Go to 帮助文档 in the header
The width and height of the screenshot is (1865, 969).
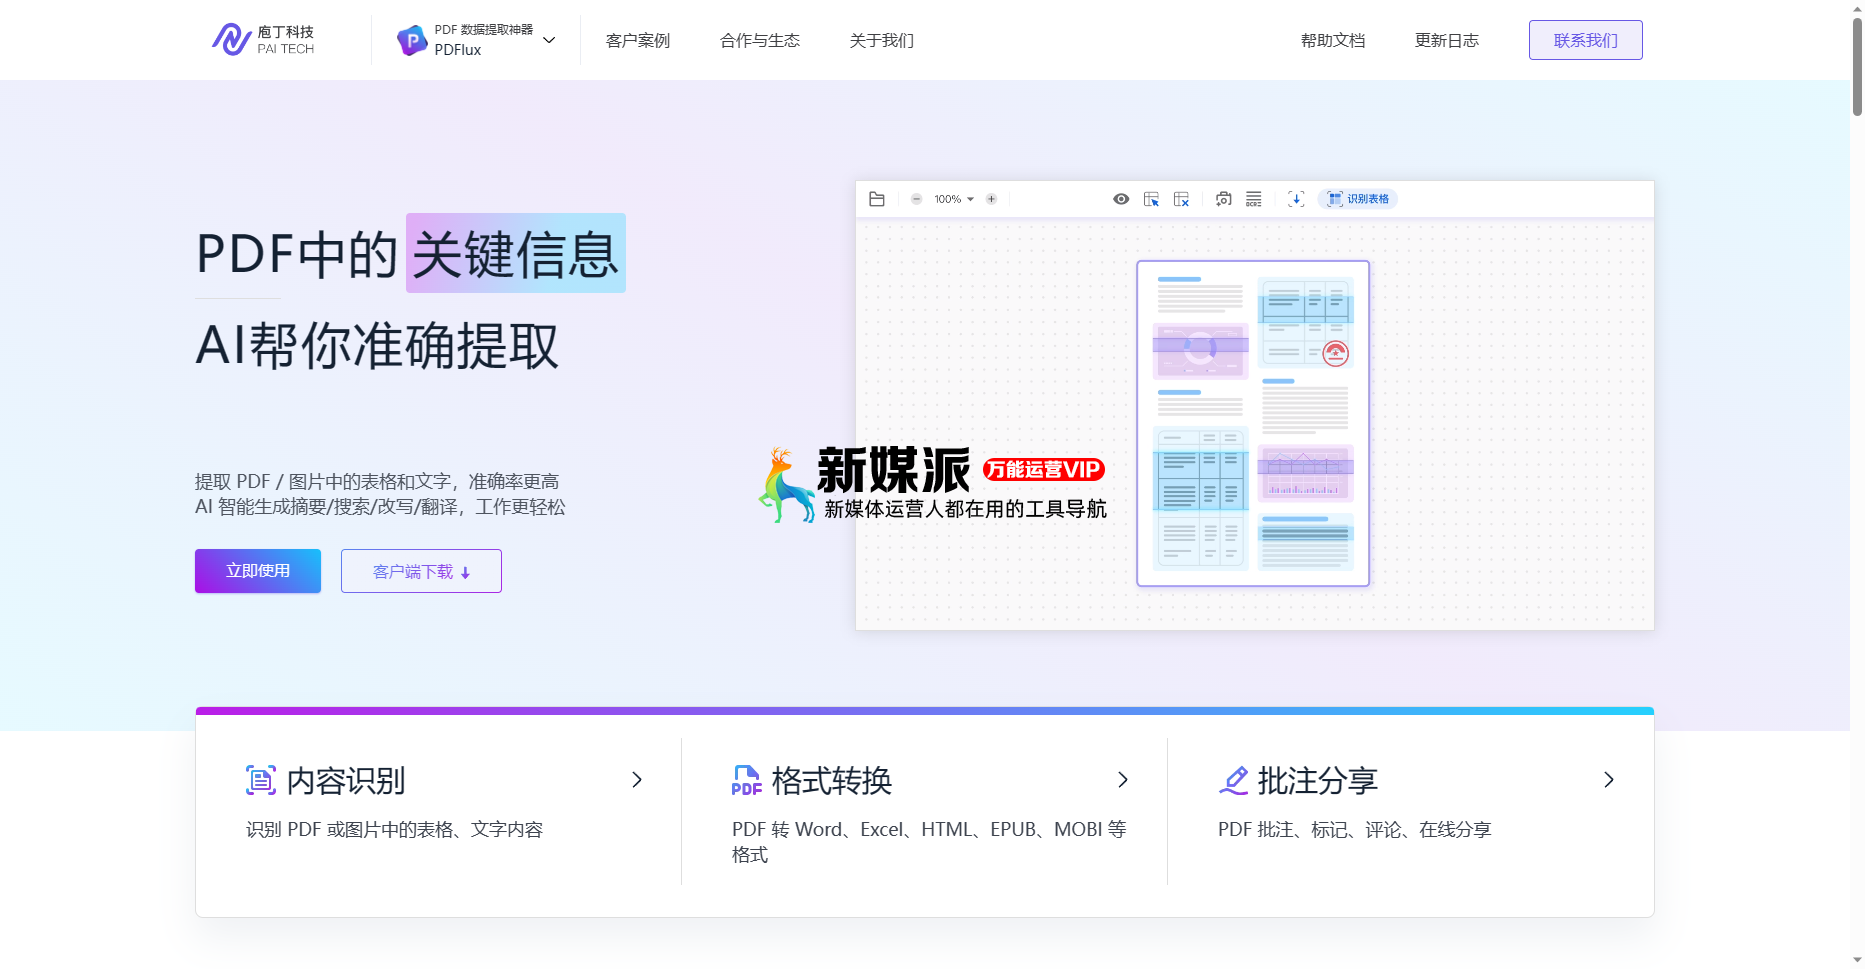[x=1333, y=40]
